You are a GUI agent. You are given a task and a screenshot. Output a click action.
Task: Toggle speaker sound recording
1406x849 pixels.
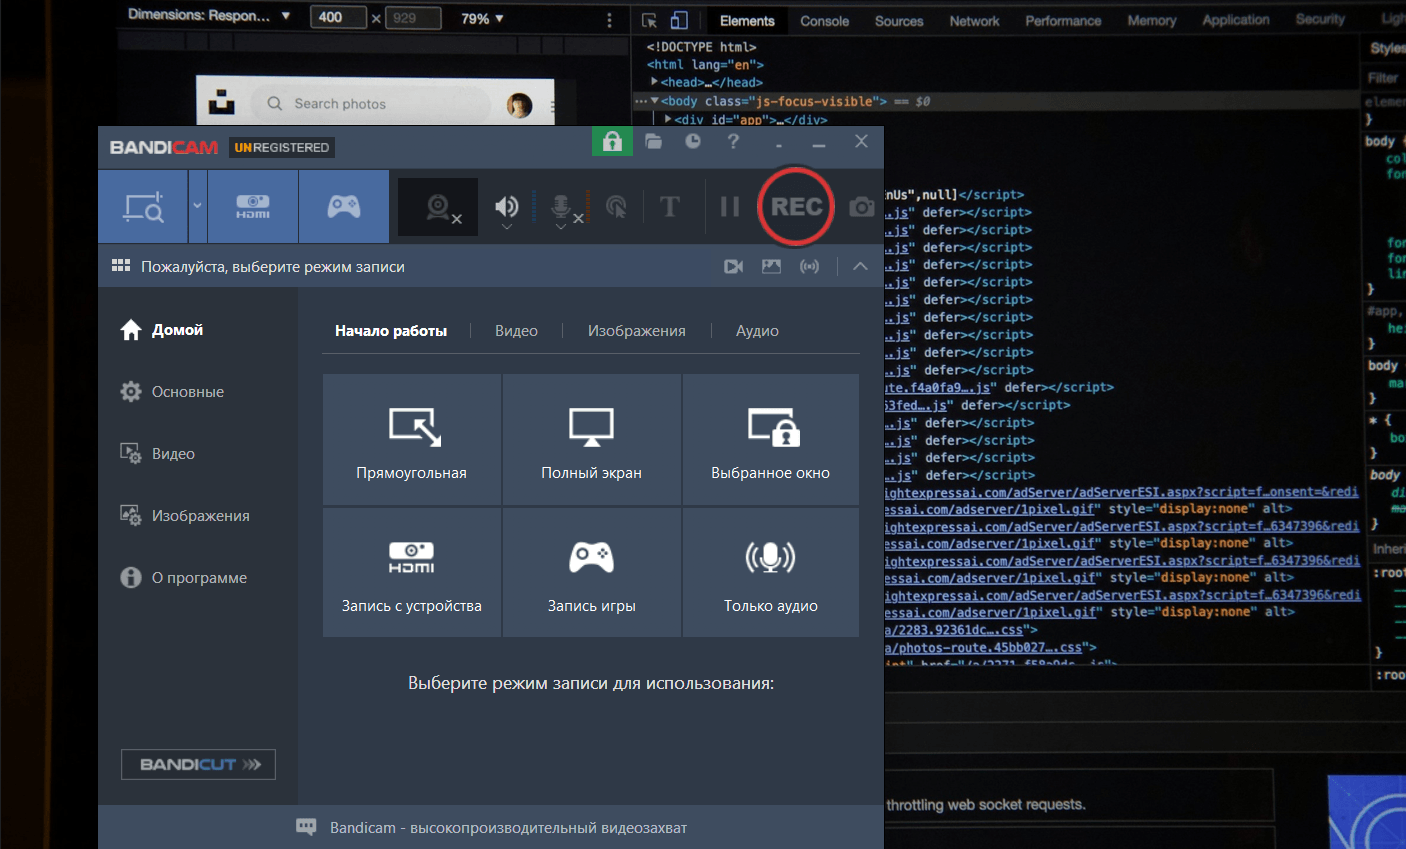[507, 207]
